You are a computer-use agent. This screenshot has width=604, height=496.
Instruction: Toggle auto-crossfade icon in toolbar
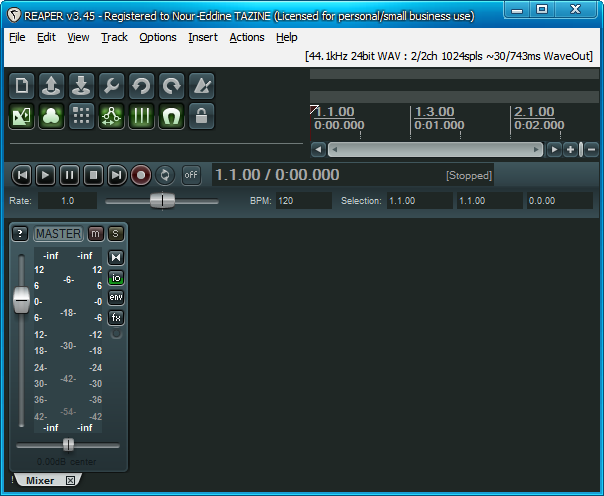click(22, 116)
